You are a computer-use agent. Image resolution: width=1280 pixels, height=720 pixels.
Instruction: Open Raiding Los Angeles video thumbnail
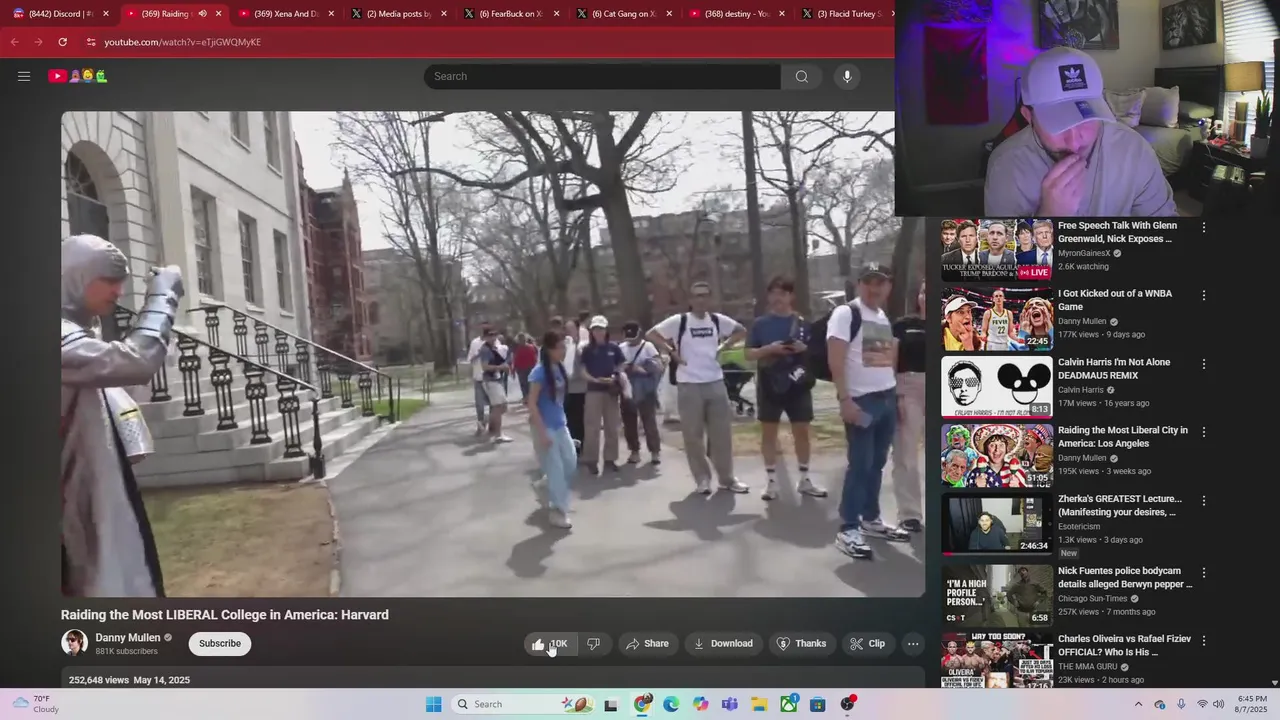996,455
